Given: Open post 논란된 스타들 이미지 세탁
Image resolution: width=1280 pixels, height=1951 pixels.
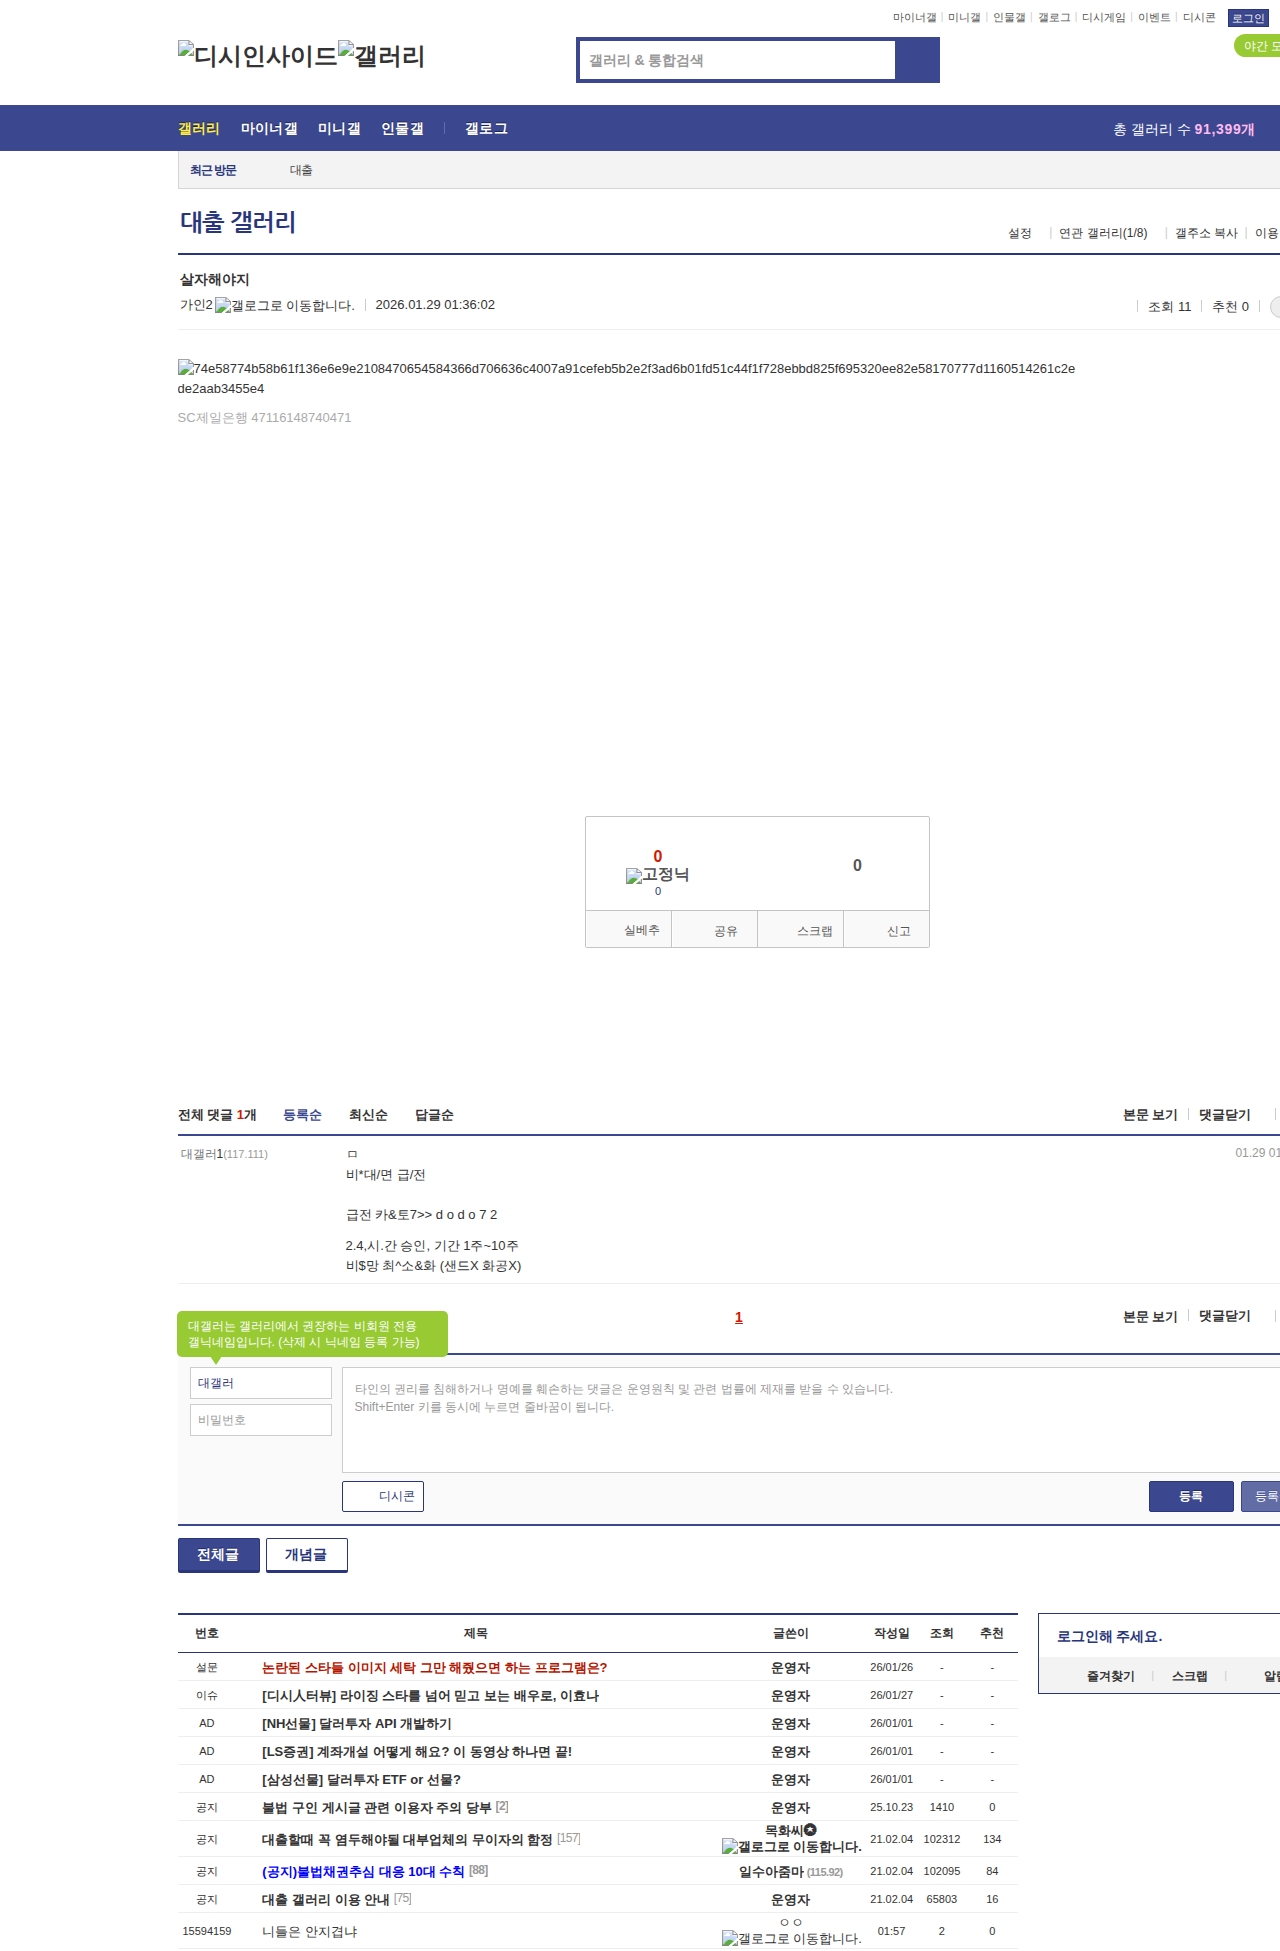Looking at the screenshot, I should [435, 1668].
